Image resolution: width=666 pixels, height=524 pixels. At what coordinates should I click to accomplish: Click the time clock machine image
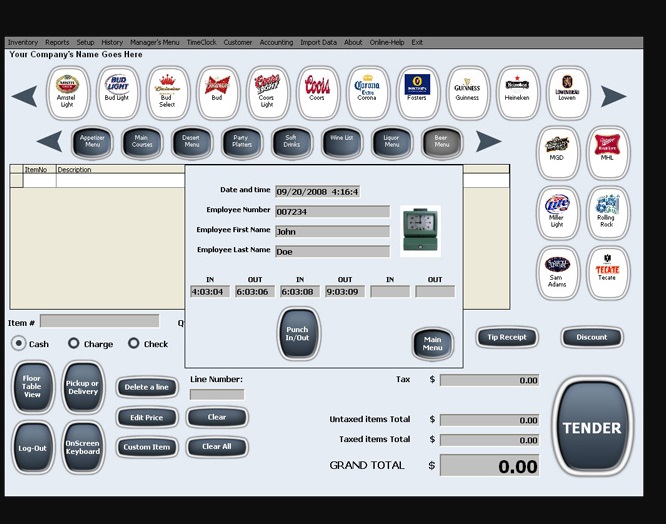[420, 231]
